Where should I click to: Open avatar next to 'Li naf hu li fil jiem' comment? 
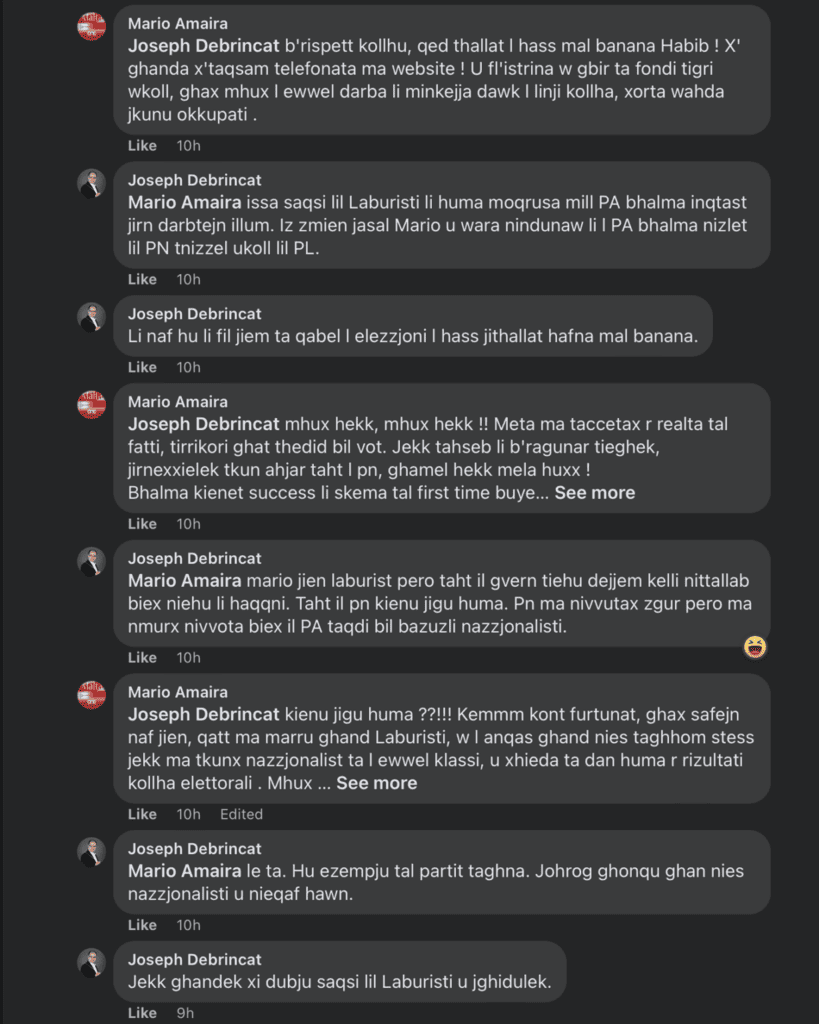92,316
